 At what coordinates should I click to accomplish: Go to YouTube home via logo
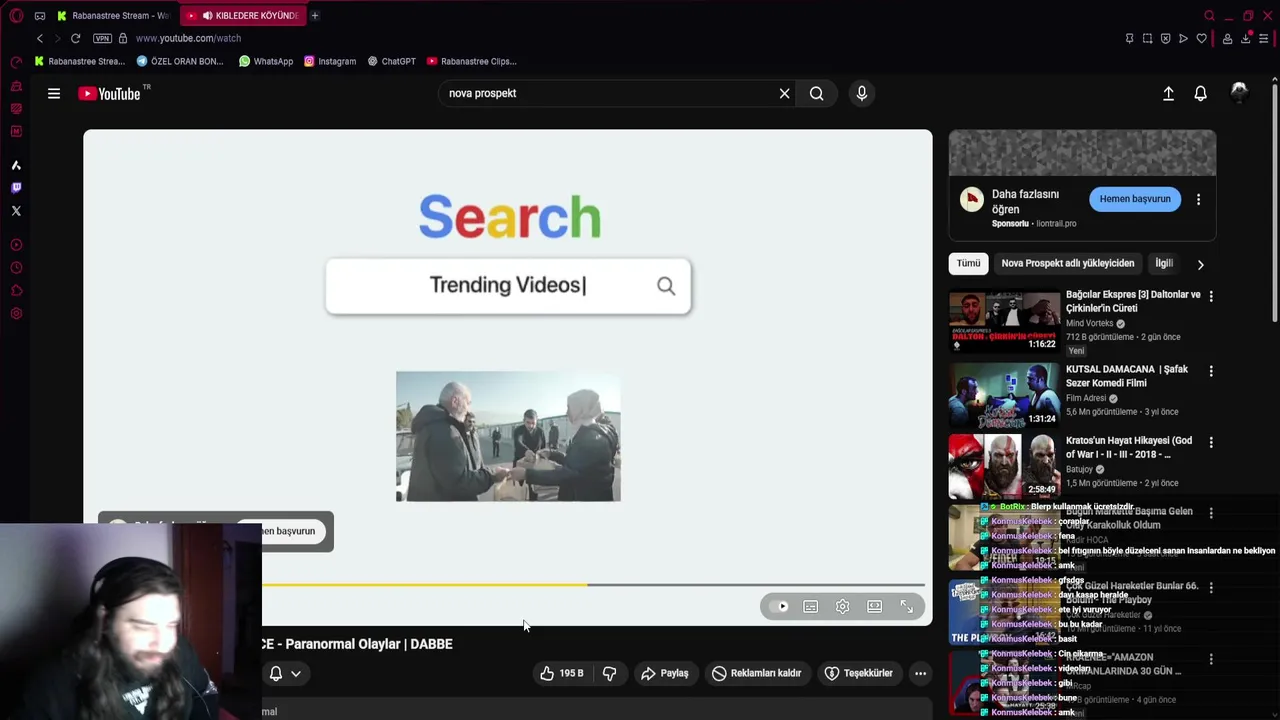pyautogui.click(x=108, y=93)
